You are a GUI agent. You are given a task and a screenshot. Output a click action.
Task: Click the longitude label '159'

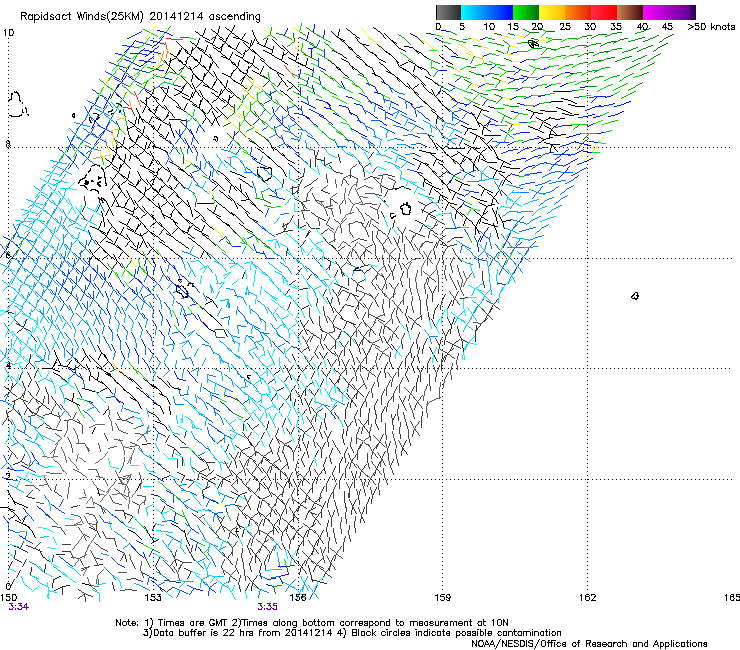pos(443,598)
